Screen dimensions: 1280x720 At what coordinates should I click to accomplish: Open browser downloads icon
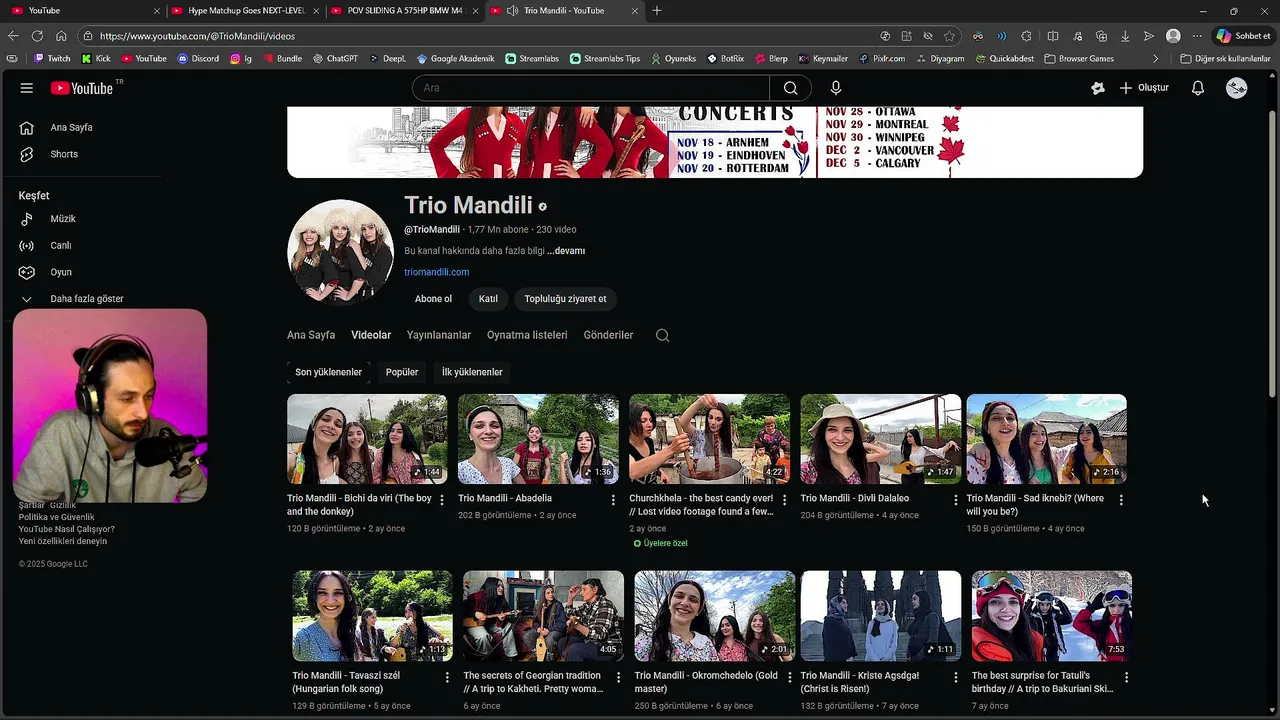point(1125,36)
